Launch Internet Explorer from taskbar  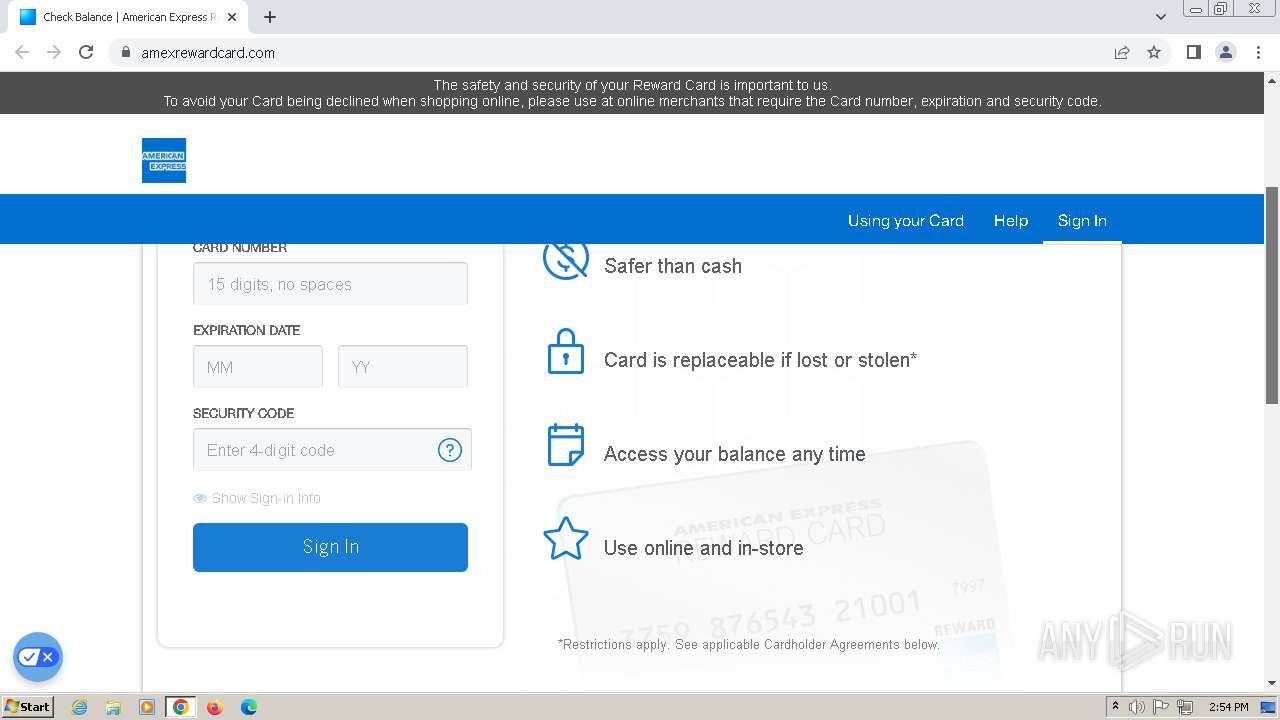coord(79,707)
